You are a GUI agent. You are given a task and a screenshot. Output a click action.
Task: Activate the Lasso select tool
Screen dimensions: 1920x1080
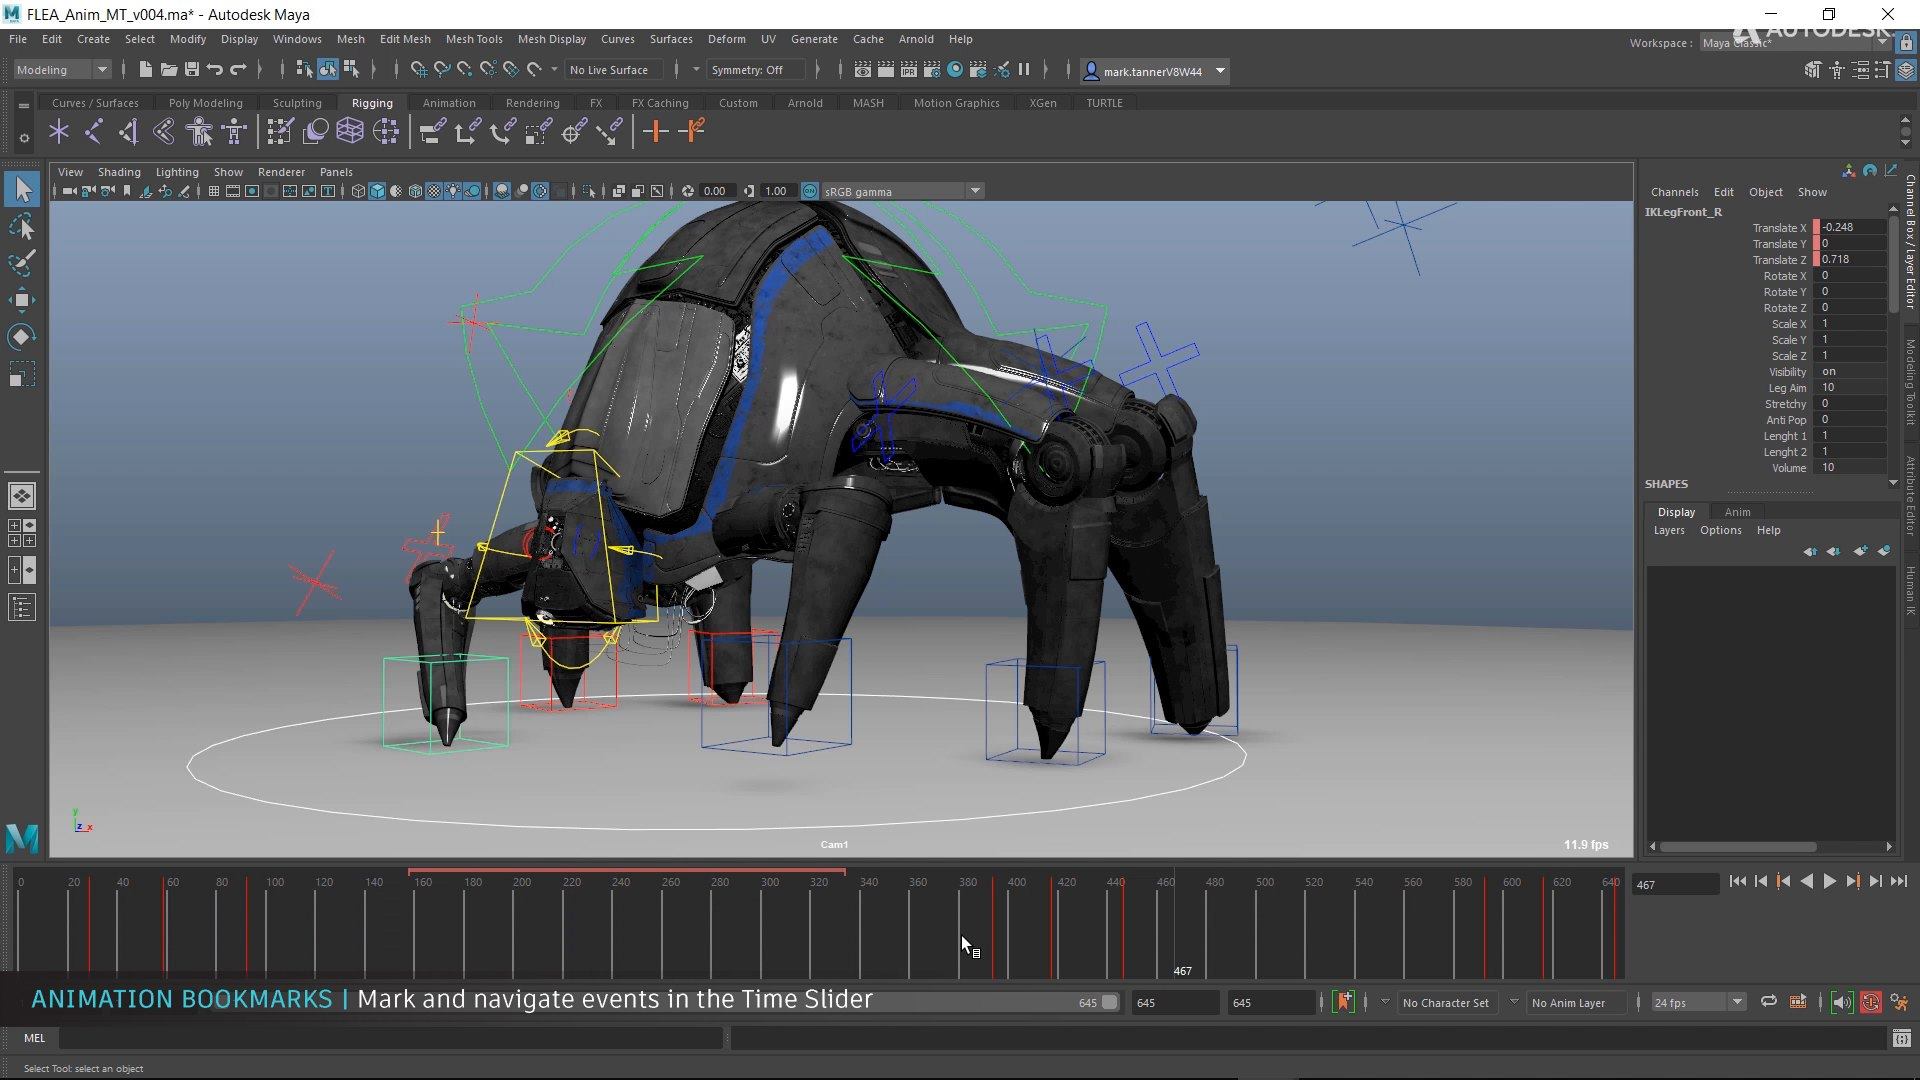22,227
